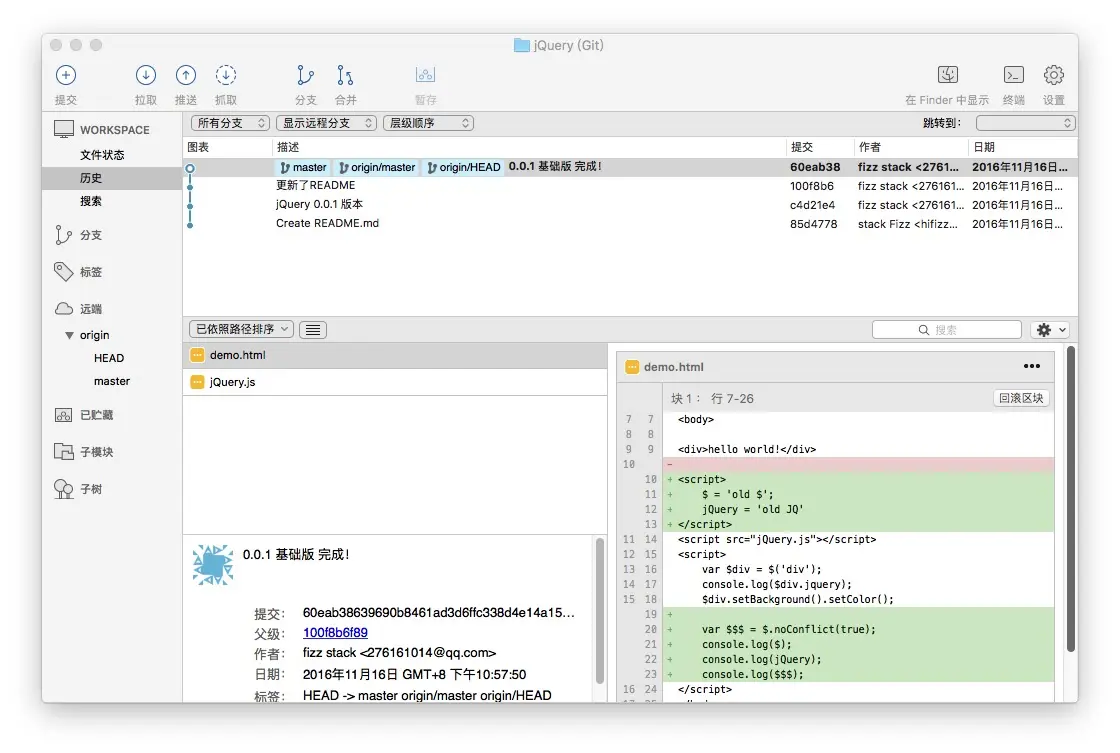
Task: Open the 显示远程分支 dropdown
Action: [x=326, y=123]
